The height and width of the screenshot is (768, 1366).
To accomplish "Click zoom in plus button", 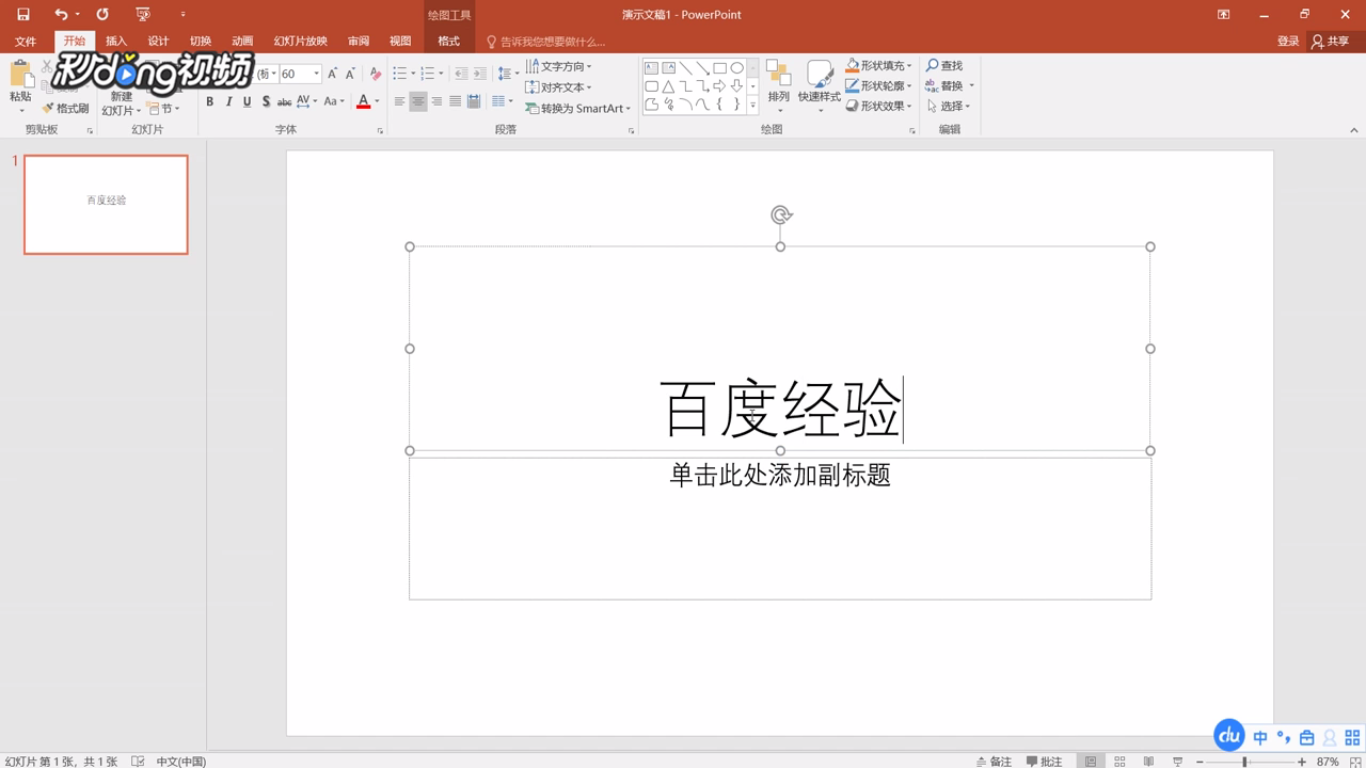I will 1302,762.
